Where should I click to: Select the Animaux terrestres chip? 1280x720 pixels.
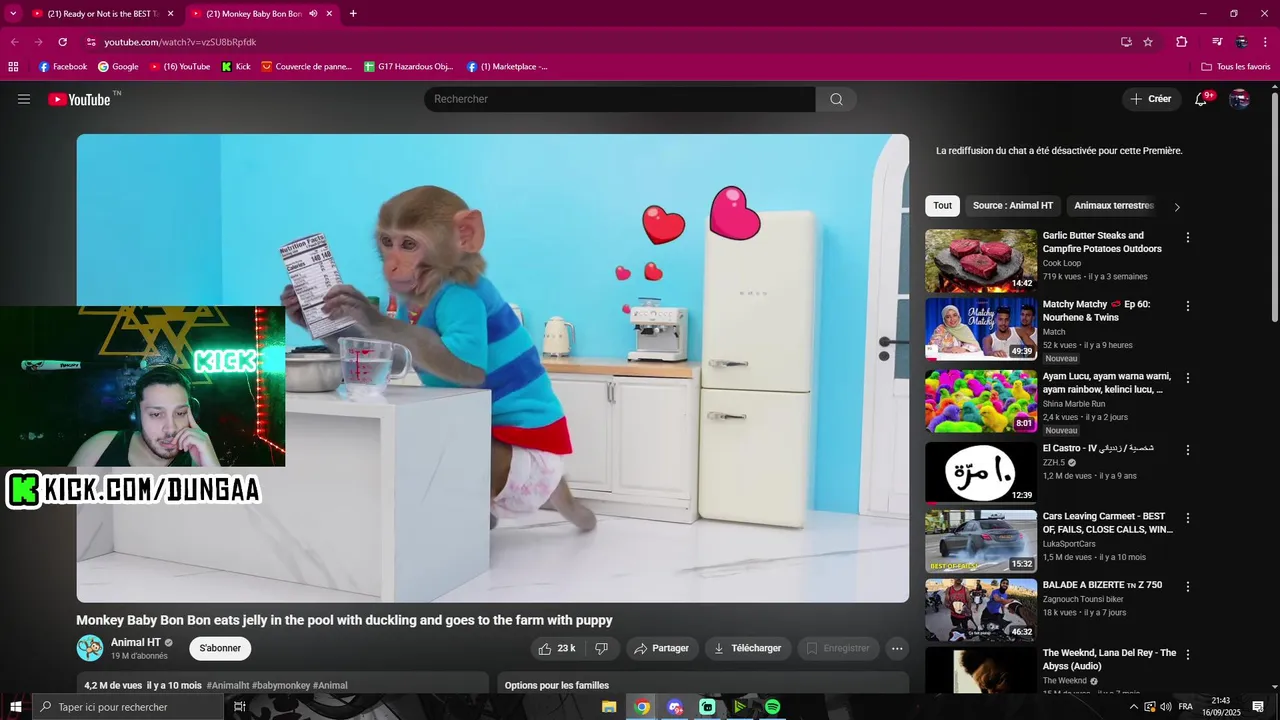1114,206
